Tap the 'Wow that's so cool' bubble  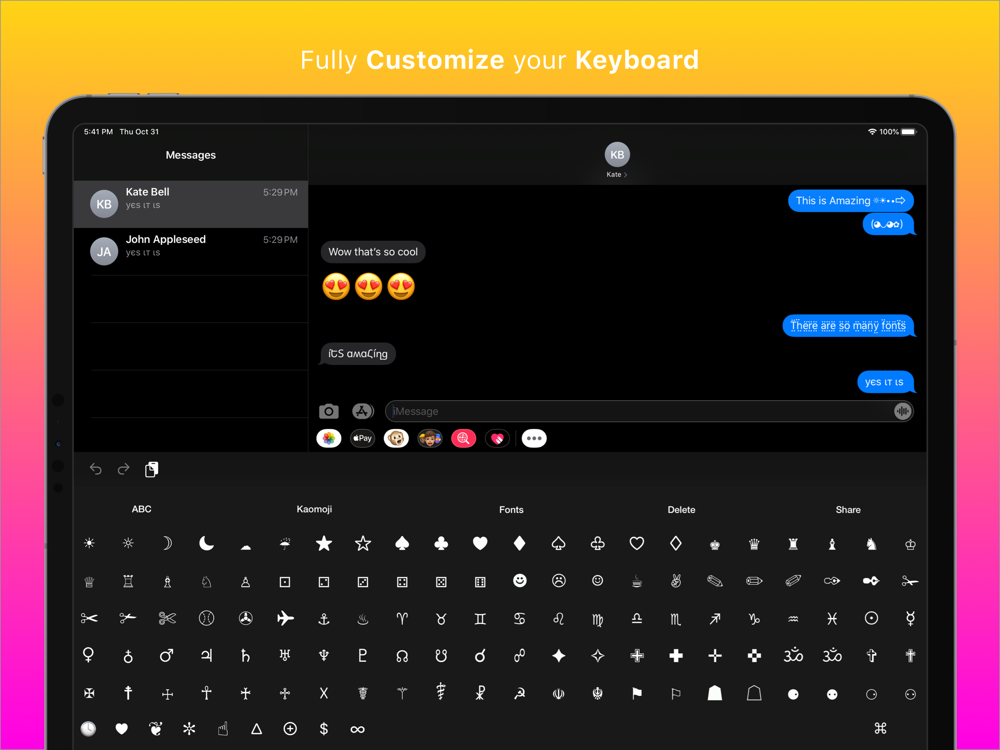pos(373,252)
